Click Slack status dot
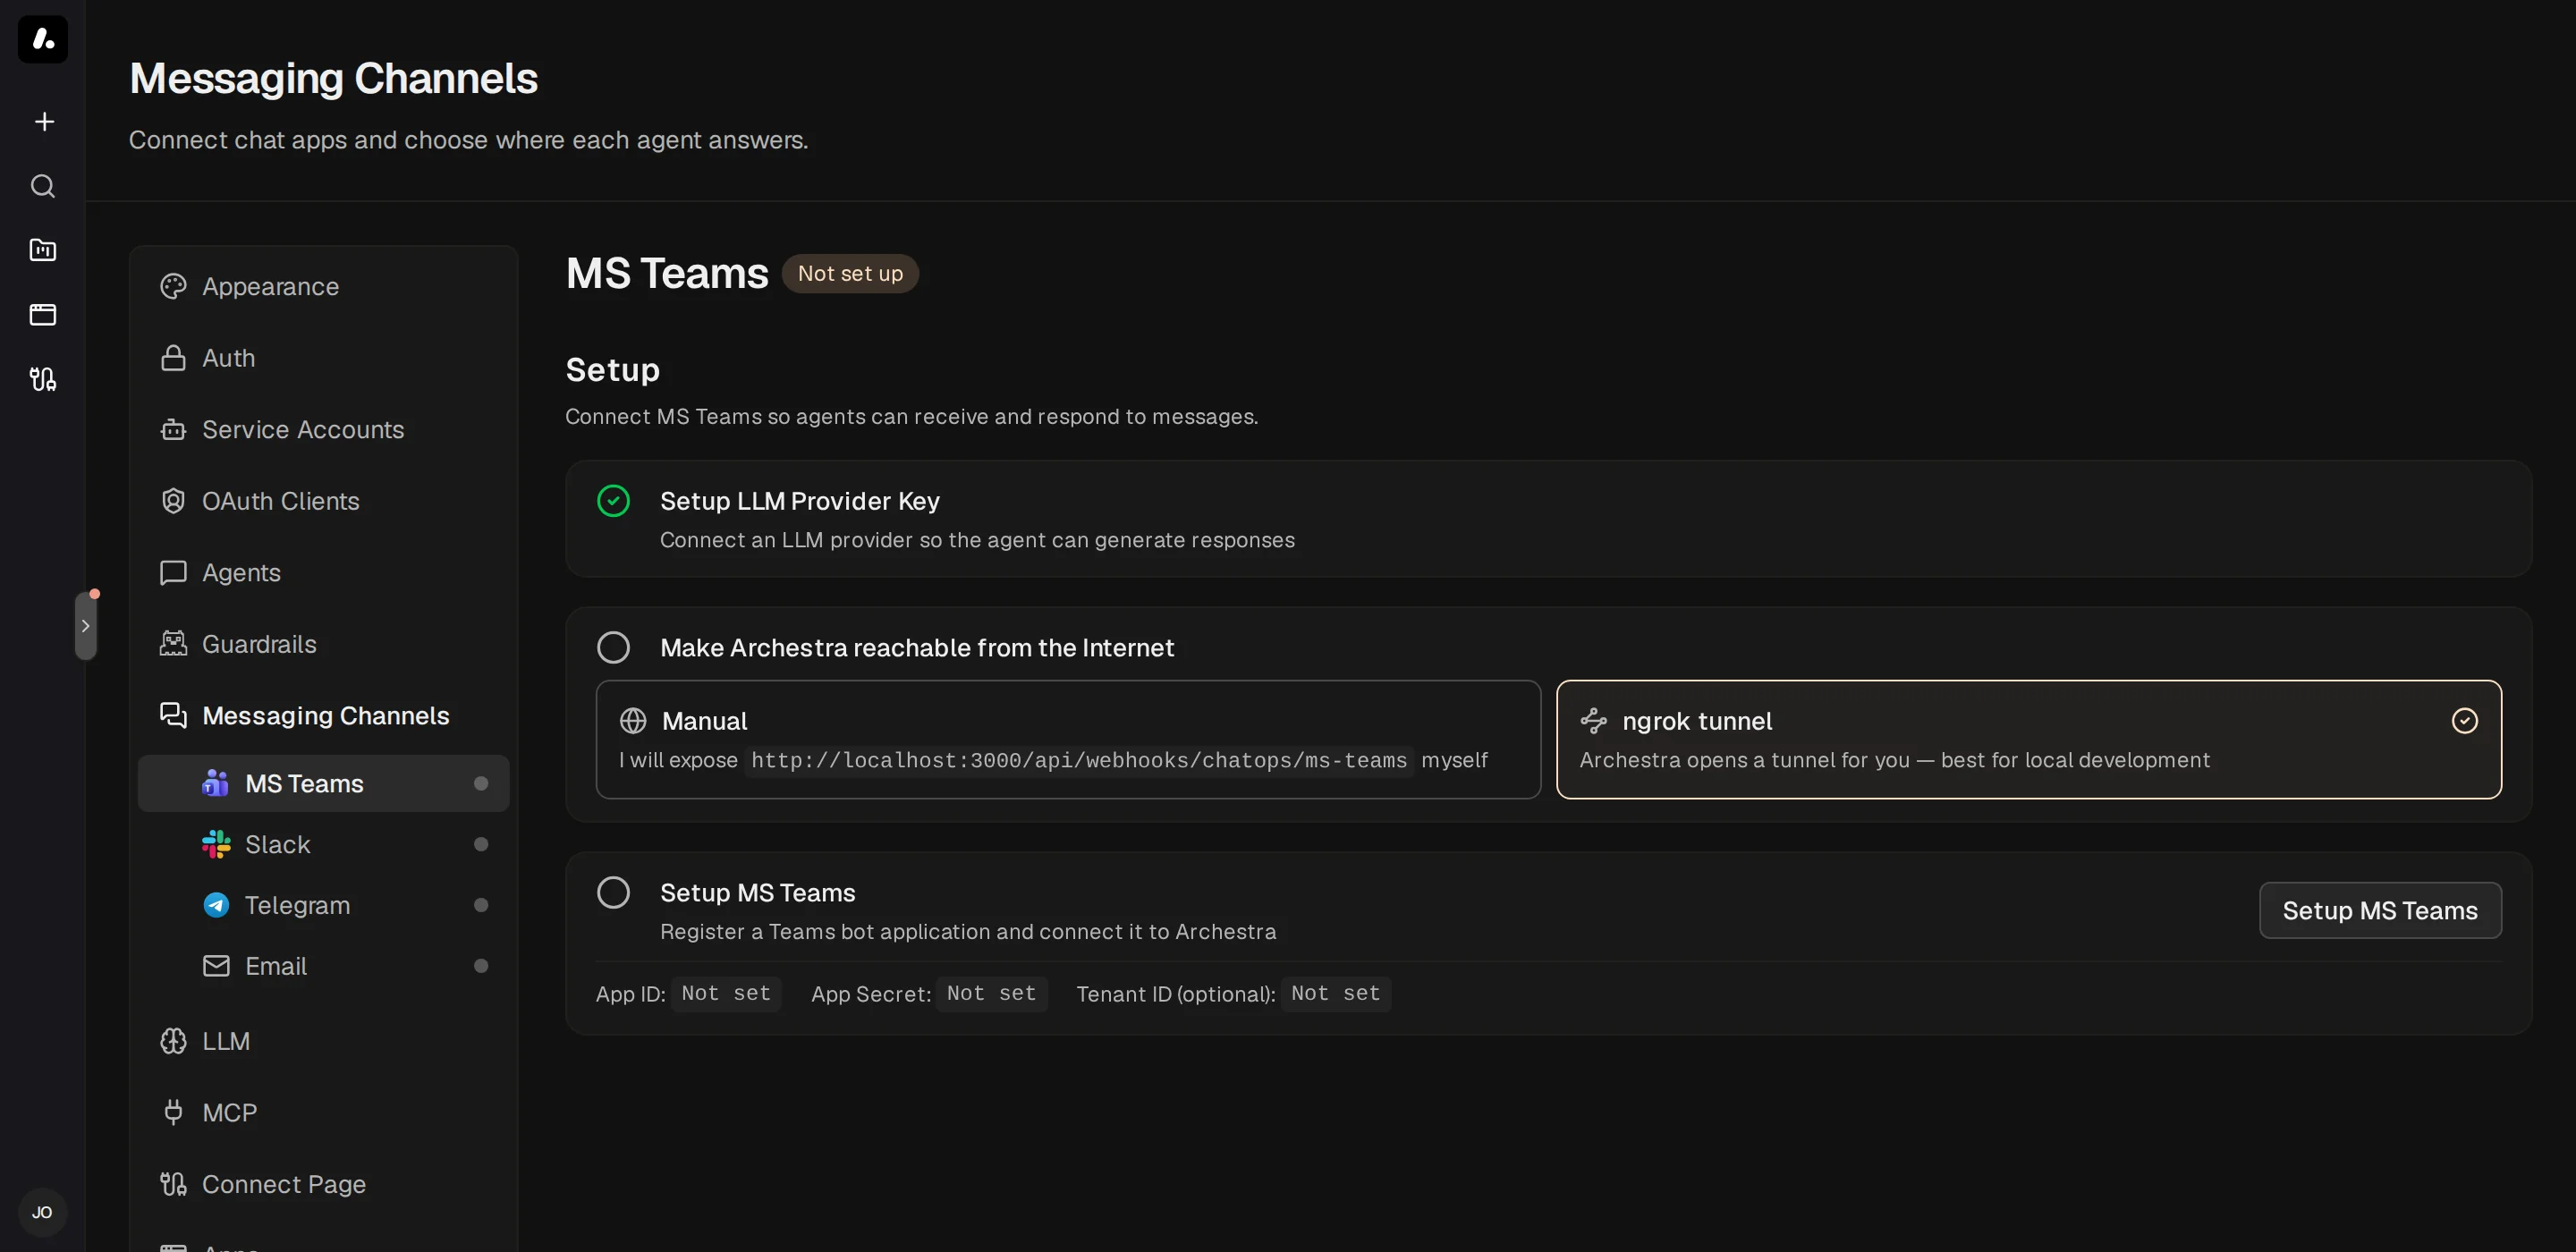Viewport: 2576px width, 1252px height. point(481,844)
